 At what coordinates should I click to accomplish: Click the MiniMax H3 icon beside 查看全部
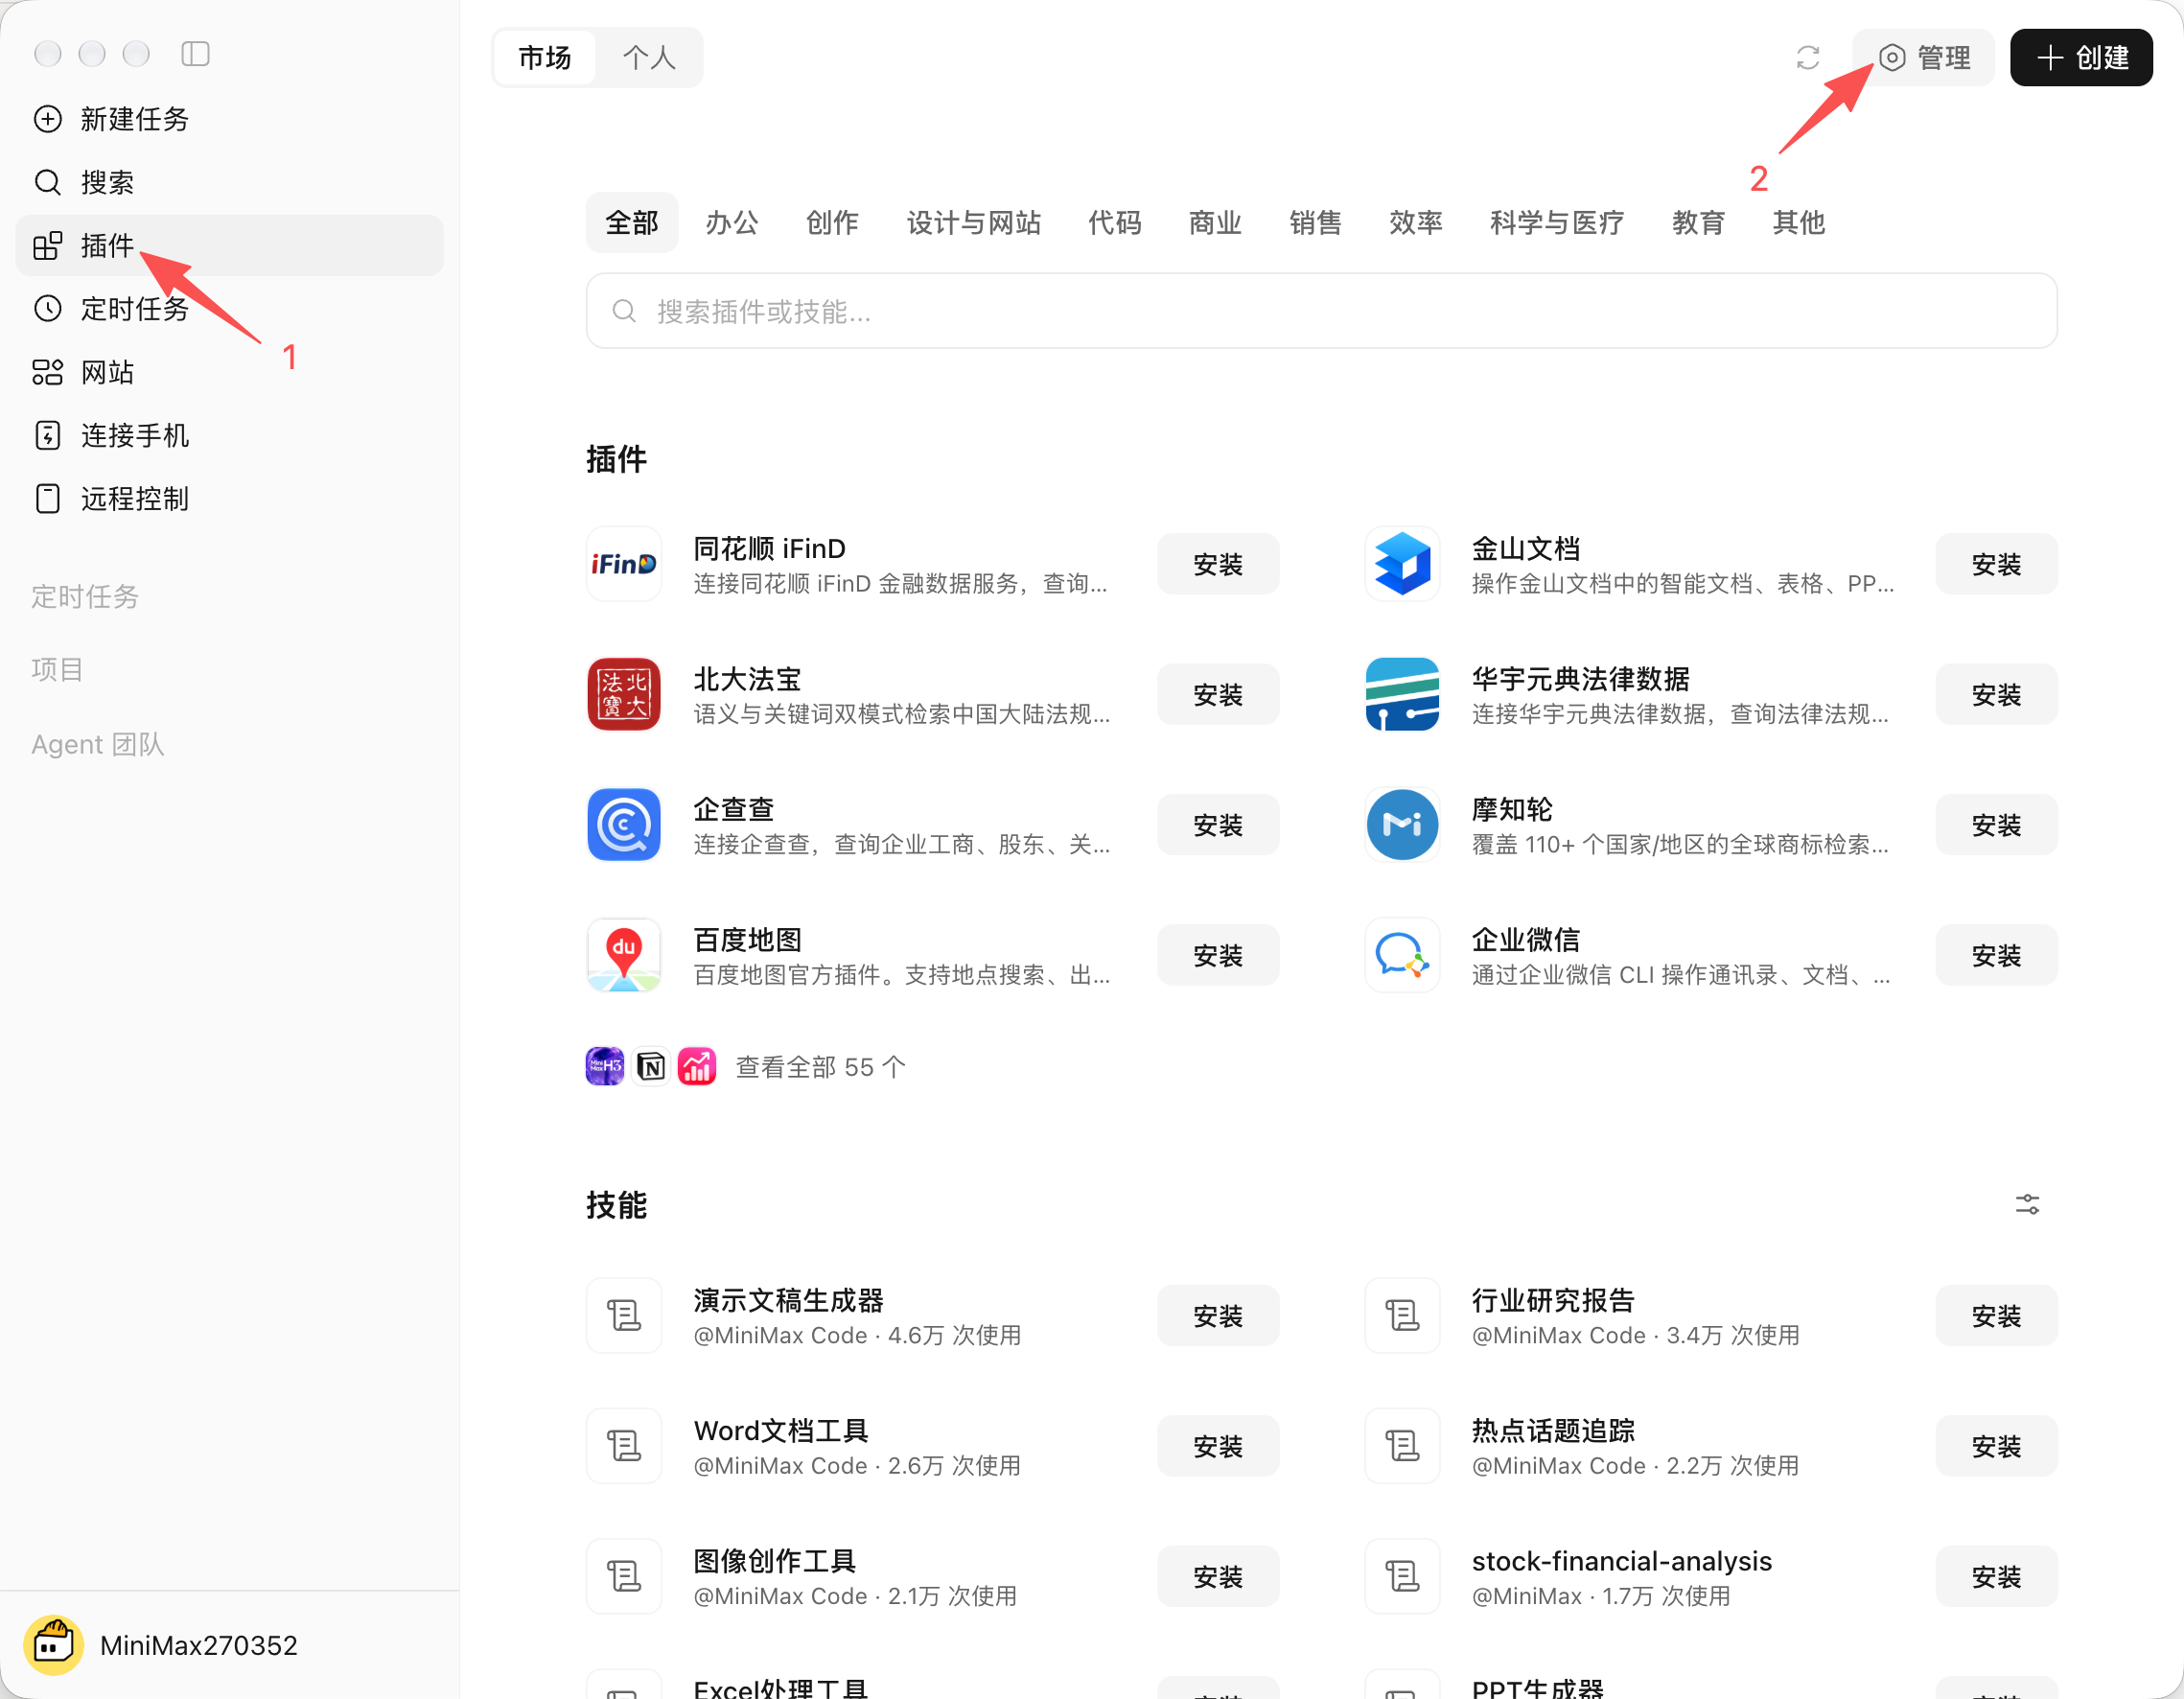tap(605, 1067)
